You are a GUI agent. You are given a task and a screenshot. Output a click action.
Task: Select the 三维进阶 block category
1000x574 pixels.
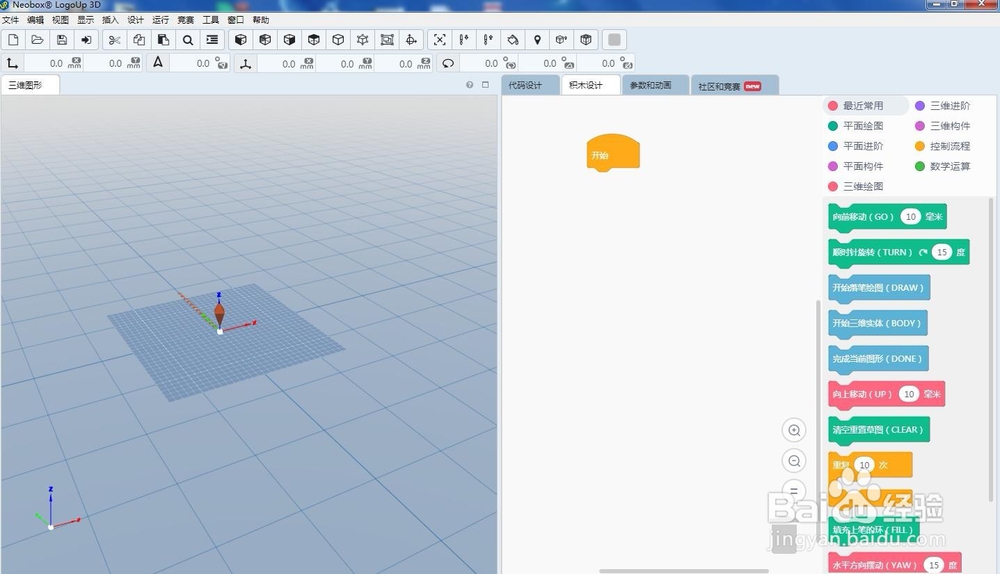pos(943,106)
